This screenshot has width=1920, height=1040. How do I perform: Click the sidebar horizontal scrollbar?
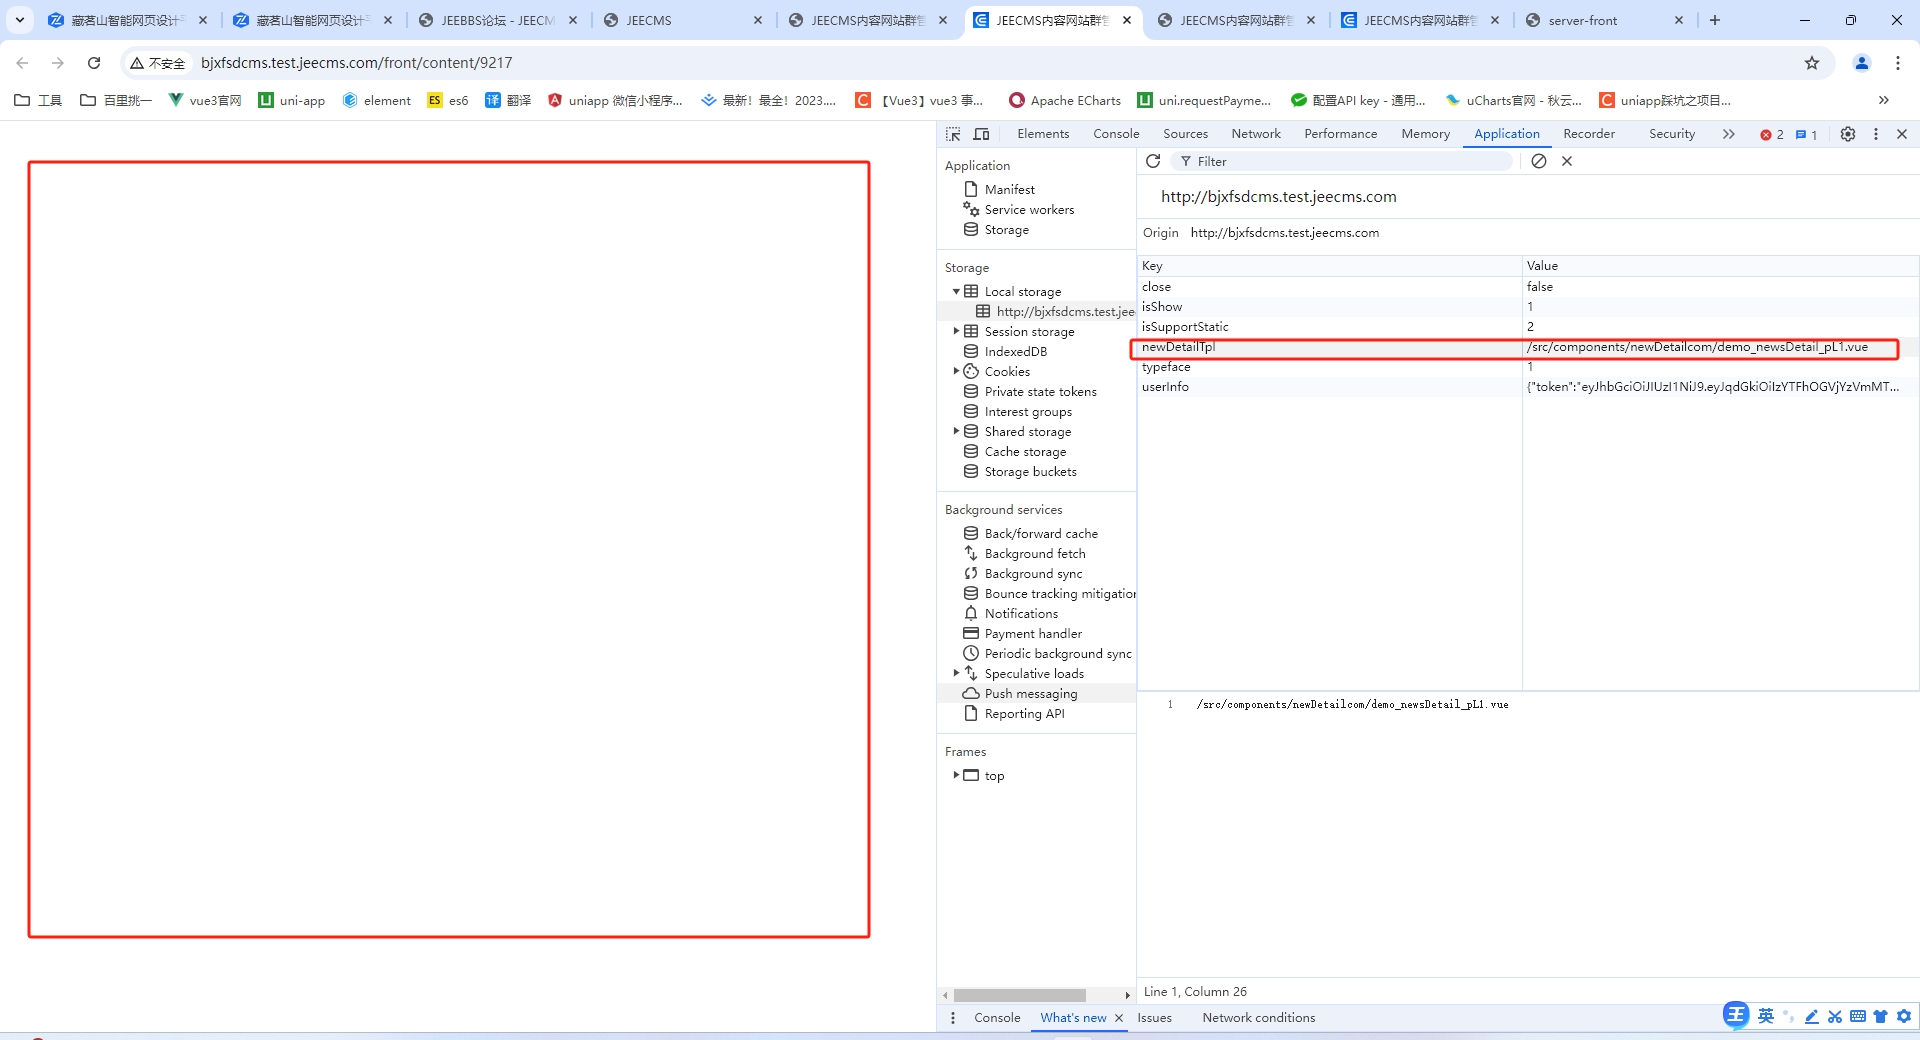(x=1019, y=995)
